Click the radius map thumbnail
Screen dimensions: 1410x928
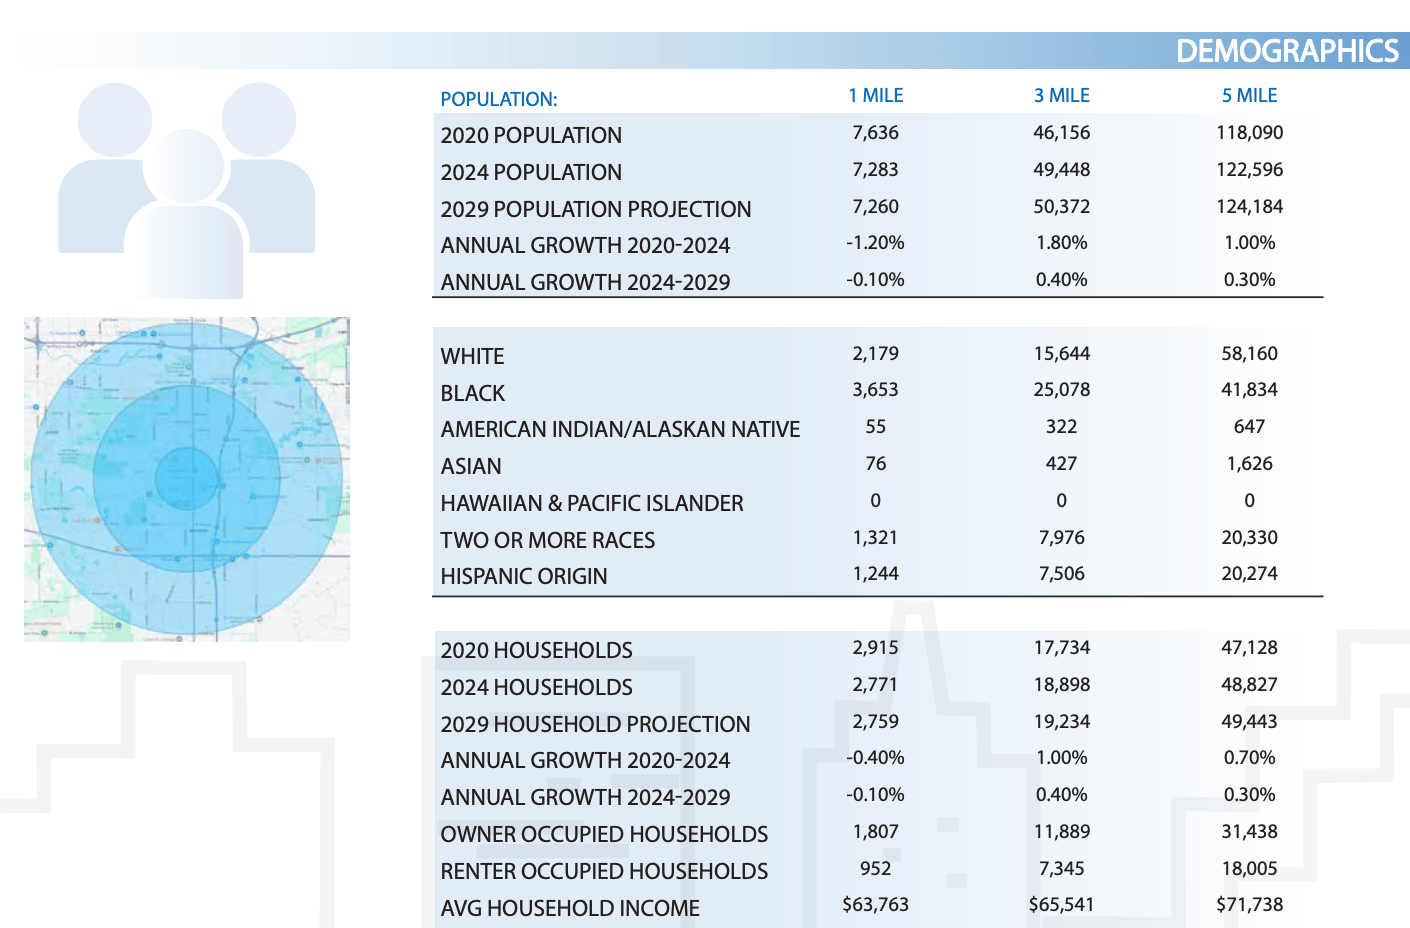(187, 479)
